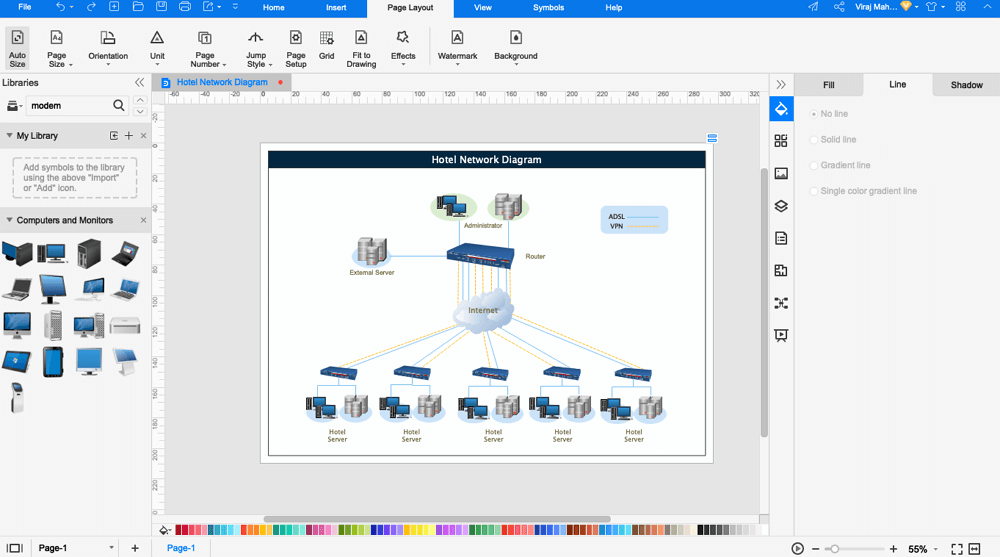Toggle the Grid display icon
The width and height of the screenshot is (1000, 557).
click(326, 45)
